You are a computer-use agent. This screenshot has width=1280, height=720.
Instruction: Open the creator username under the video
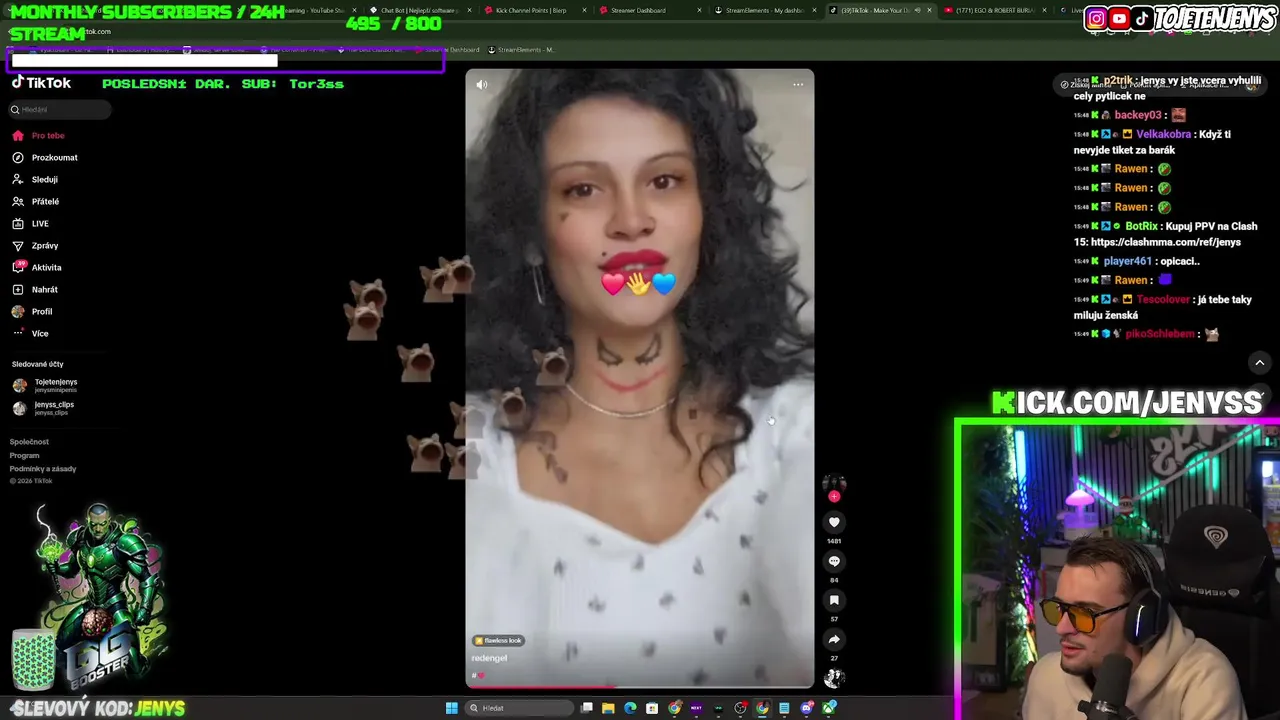coord(490,658)
